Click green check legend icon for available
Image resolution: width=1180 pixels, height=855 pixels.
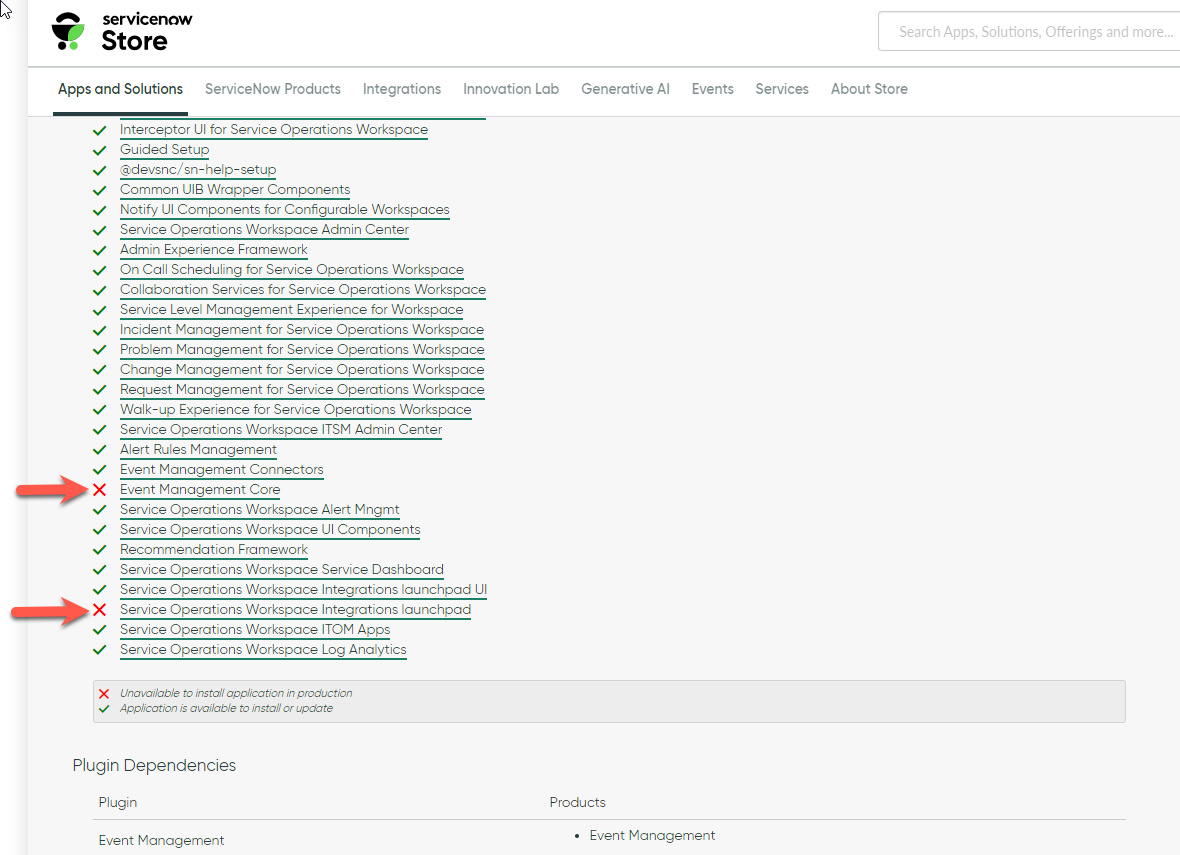pos(104,709)
